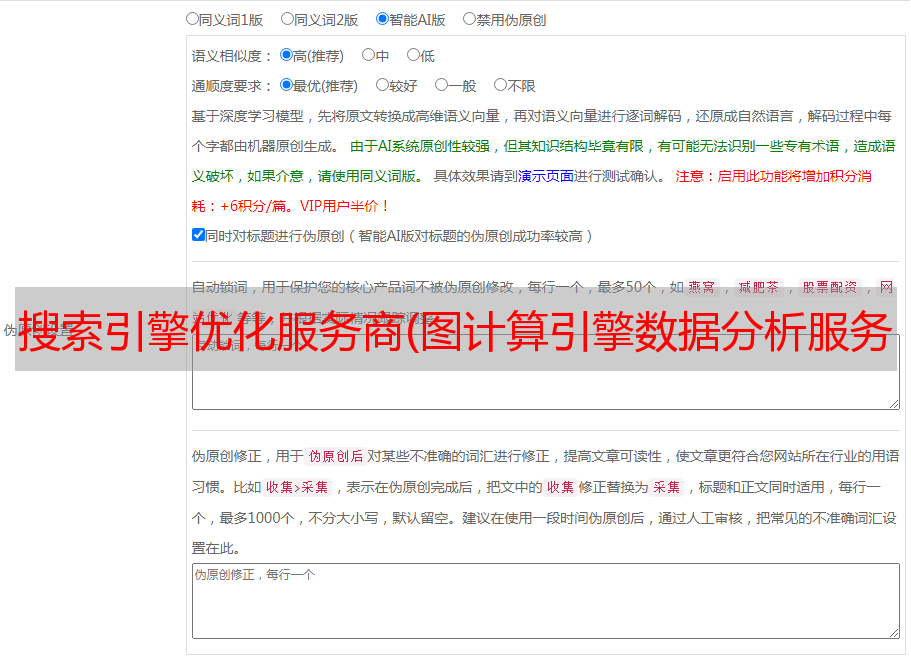Click the 语义相似度 label
This screenshot has height=658, width=911.
pyautogui.click(x=232, y=56)
